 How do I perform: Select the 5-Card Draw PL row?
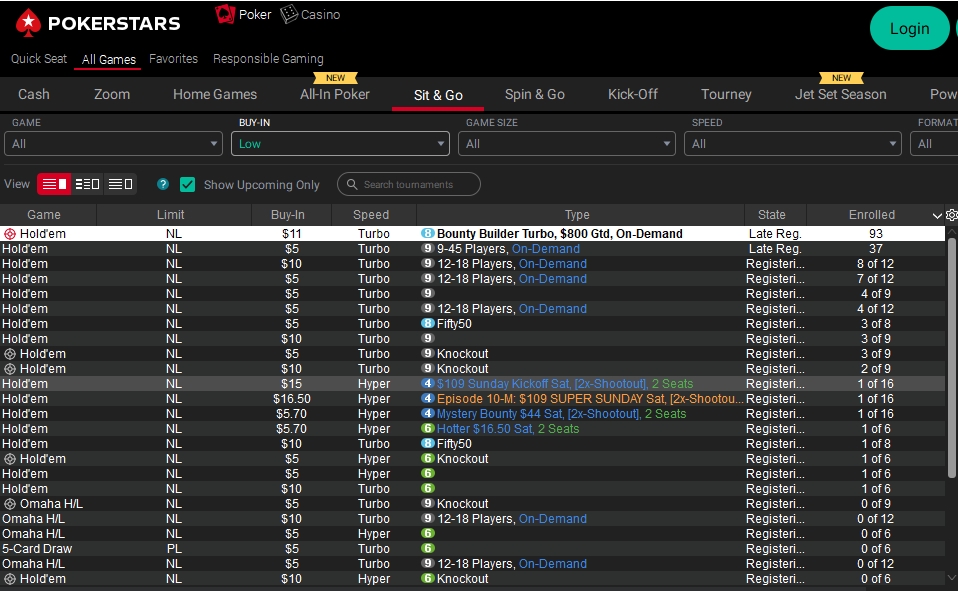click(x=472, y=549)
